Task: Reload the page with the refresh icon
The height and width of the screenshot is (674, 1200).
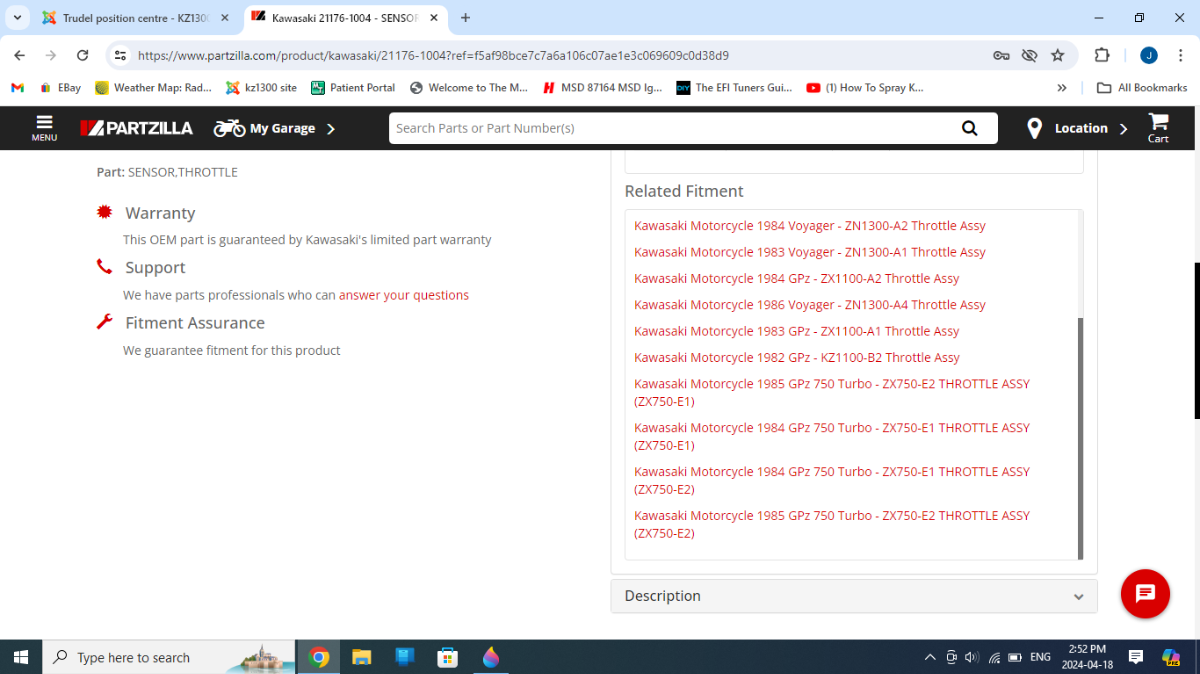Action: tap(83, 56)
